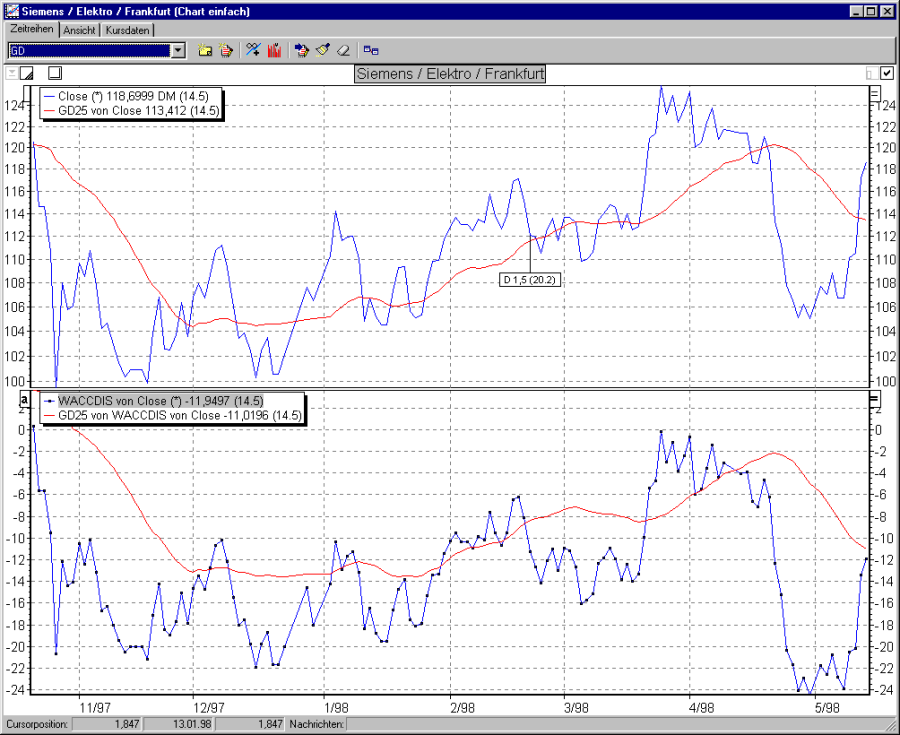This screenshot has width=900, height=735.
Task: Switch to the Ansicht tab
Action: tap(80, 30)
